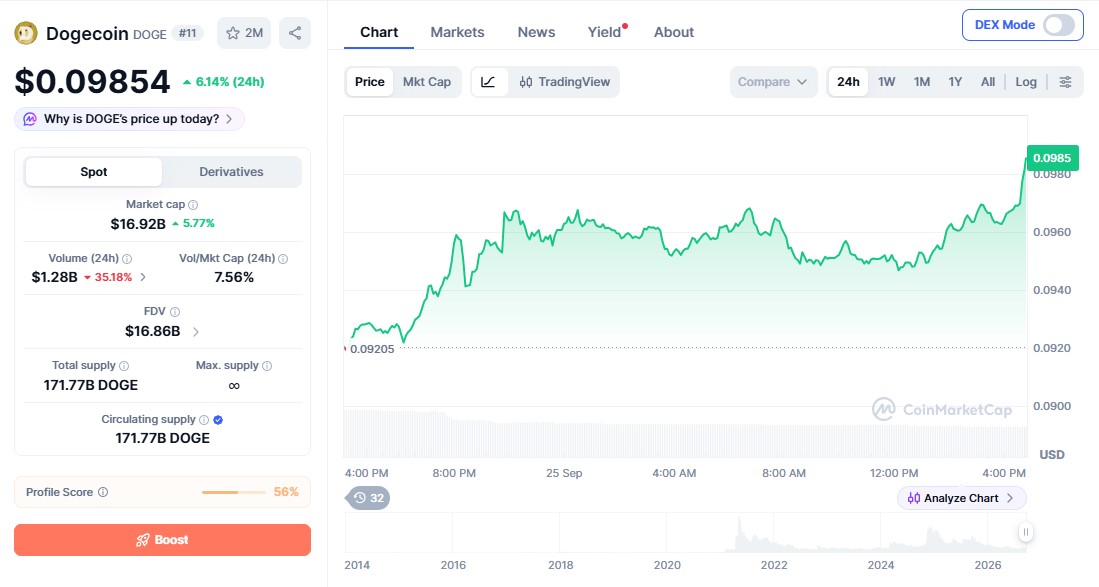Click the 7.56% Vol/Mkt Cap value

pos(234,277)
